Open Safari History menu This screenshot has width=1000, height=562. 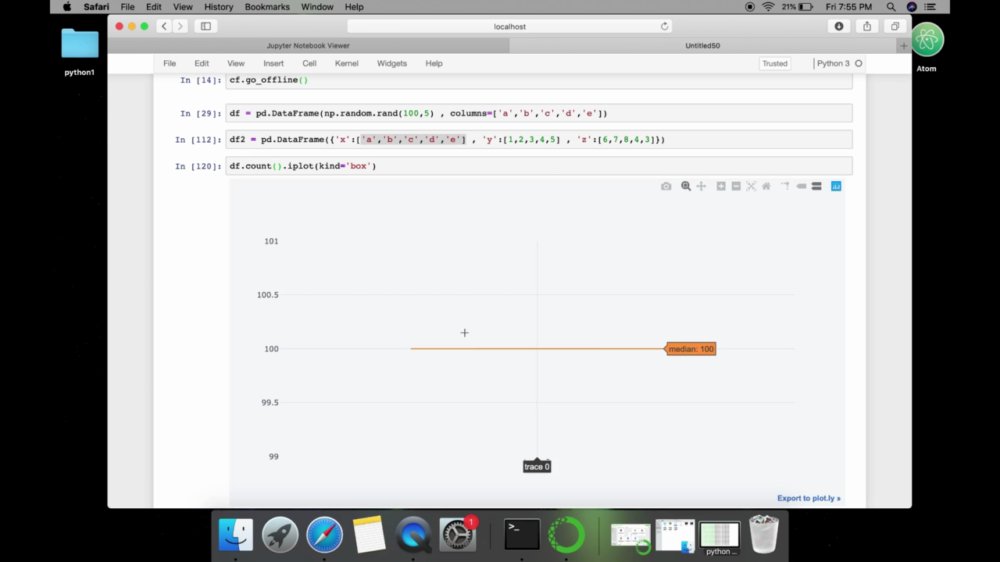219,7
